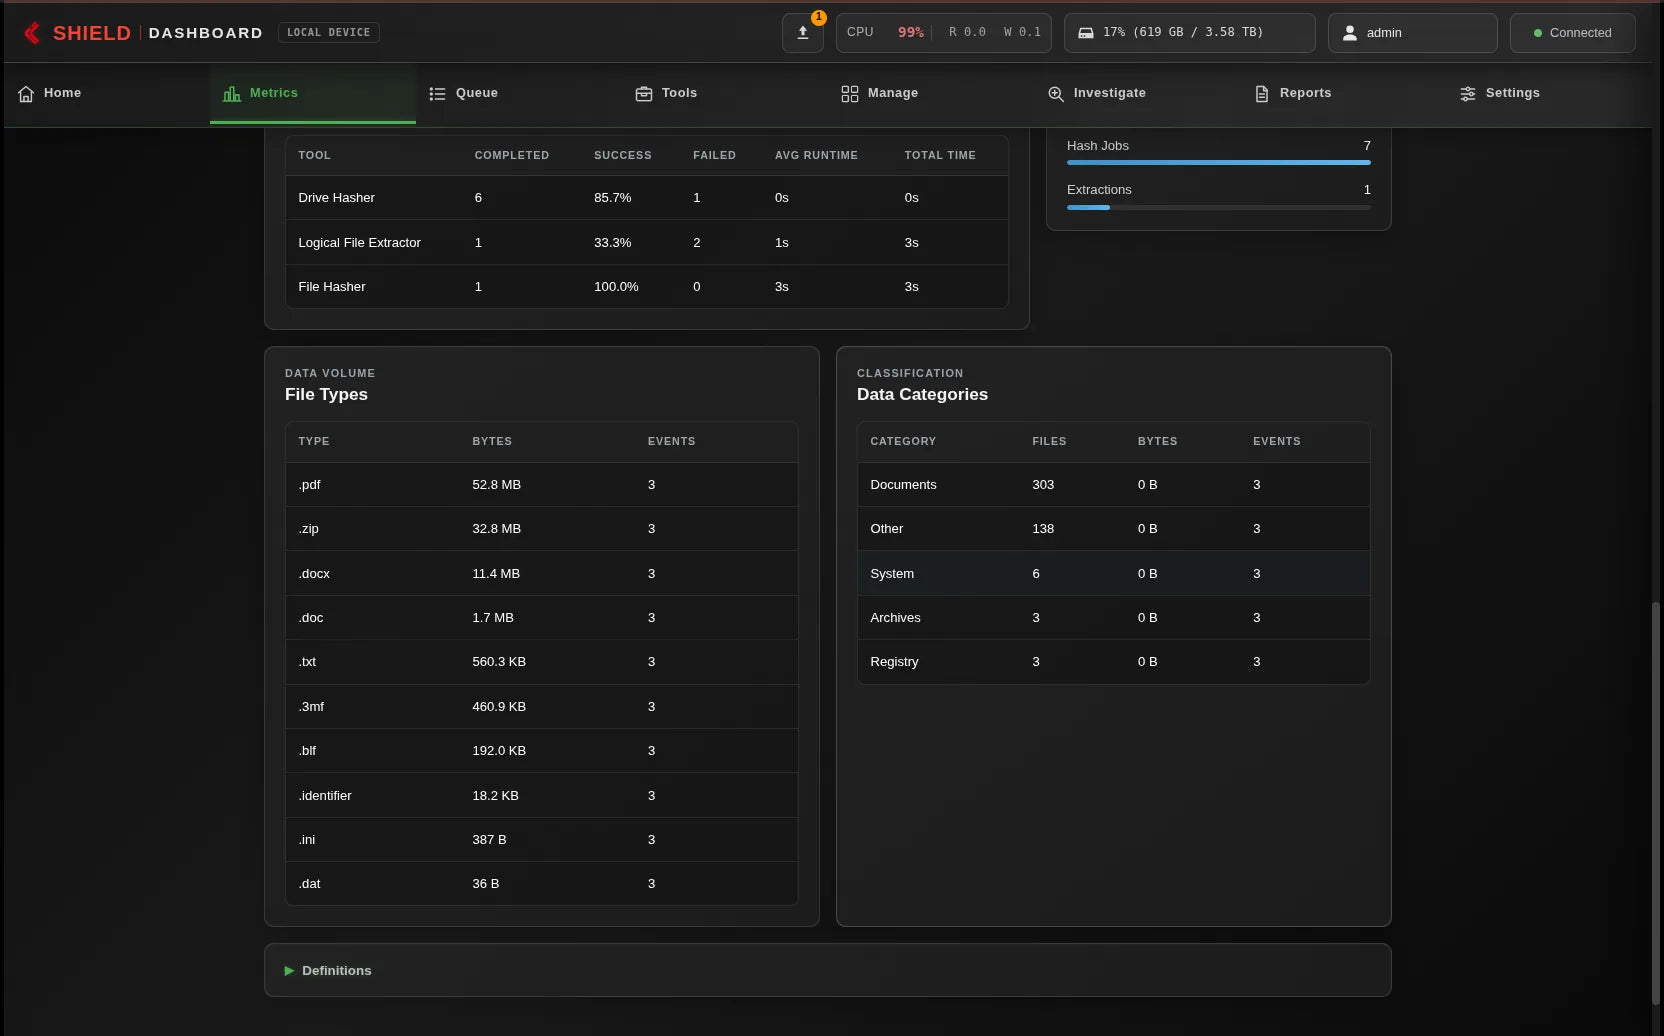
Task: Click the Extractions progress bar
Action: 1218,207
